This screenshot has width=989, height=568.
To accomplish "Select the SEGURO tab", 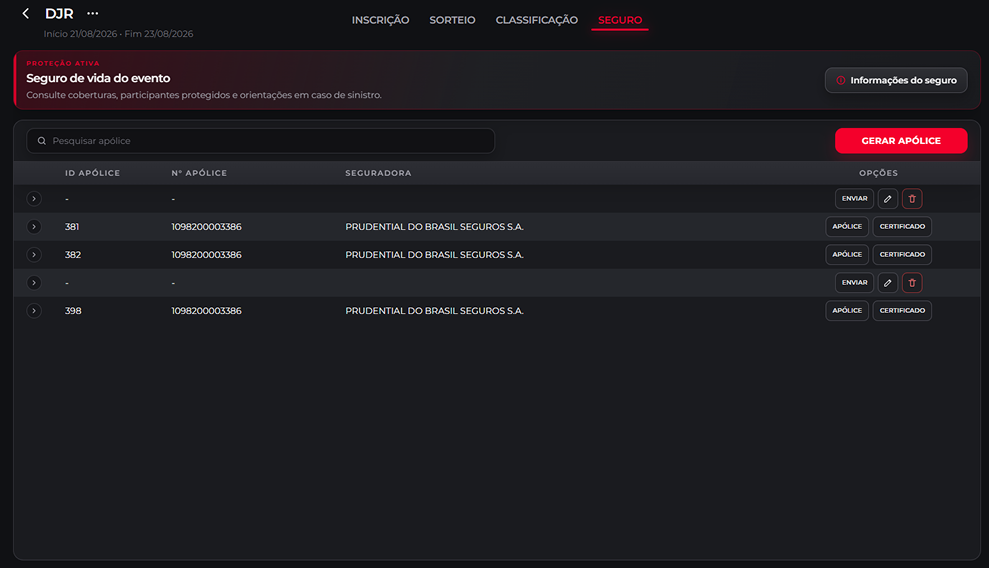I will point(620,20).
